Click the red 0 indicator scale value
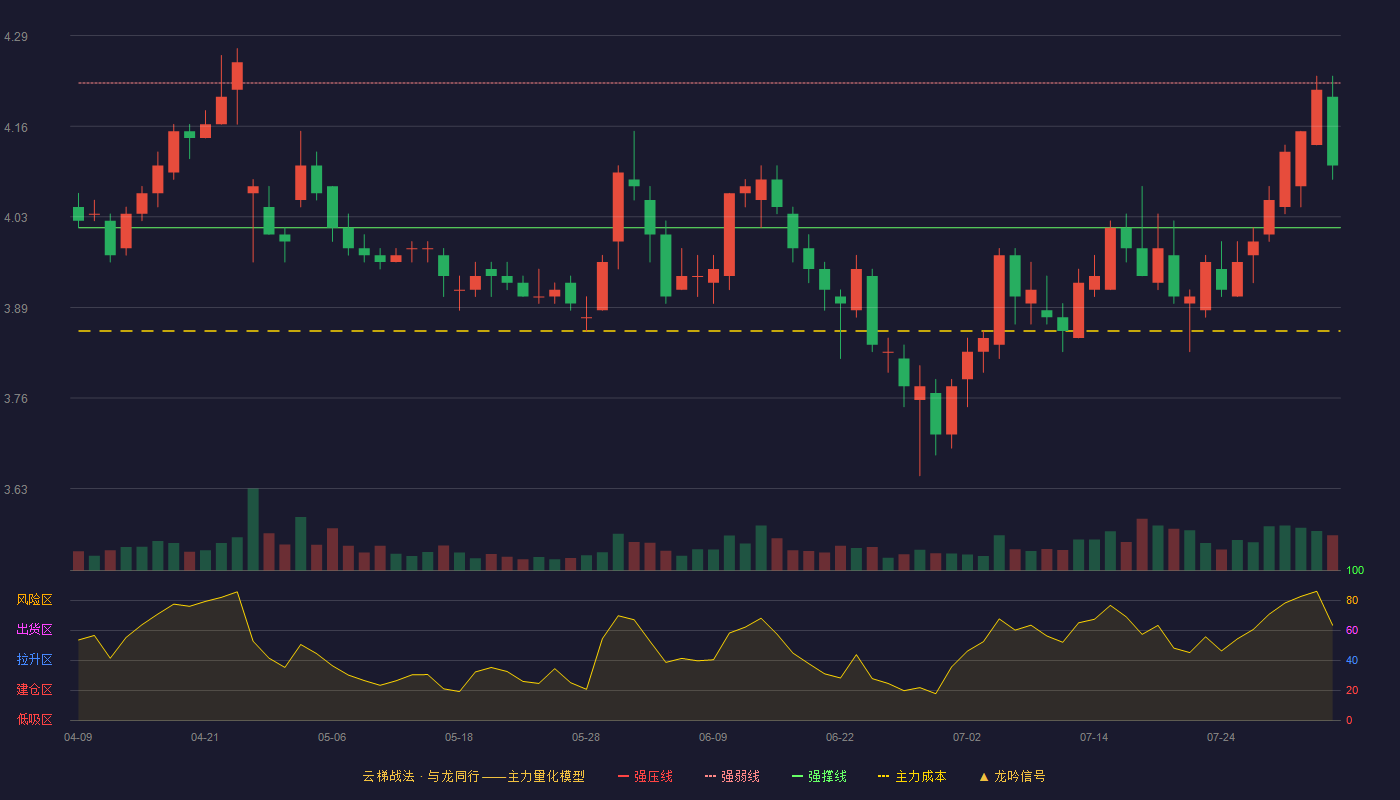This screenshot has width=1400, height=800. [1349, 720]
